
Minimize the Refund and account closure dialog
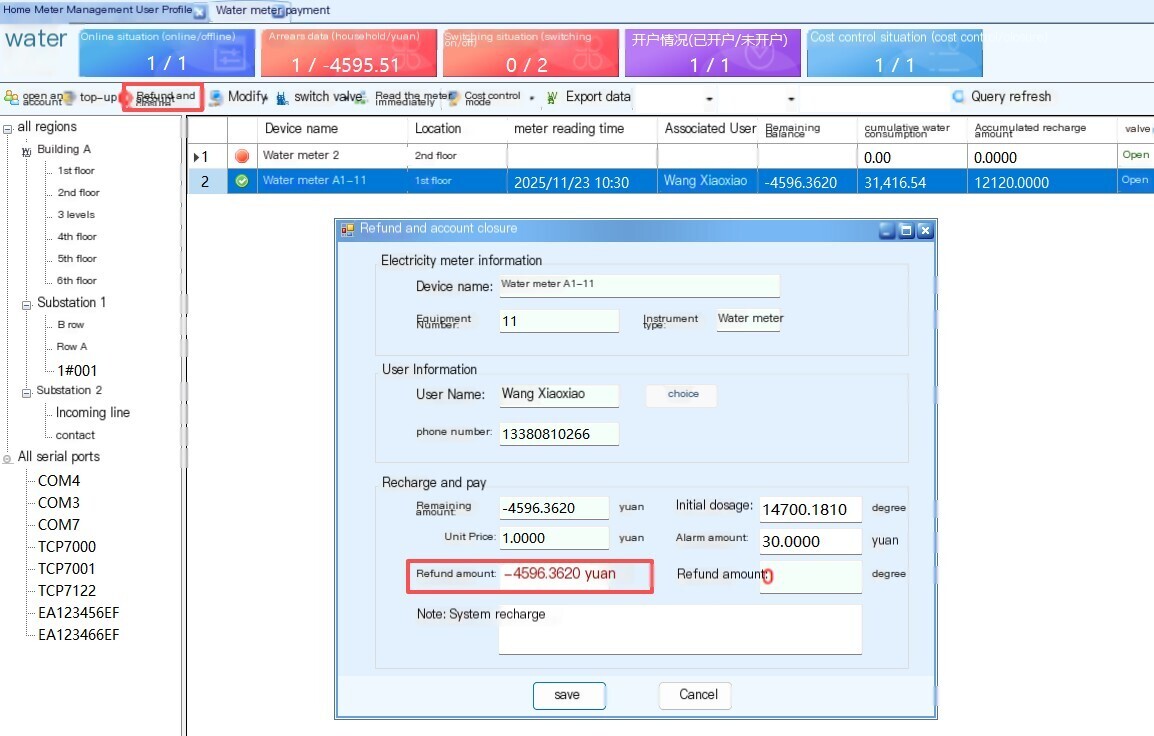888,230
